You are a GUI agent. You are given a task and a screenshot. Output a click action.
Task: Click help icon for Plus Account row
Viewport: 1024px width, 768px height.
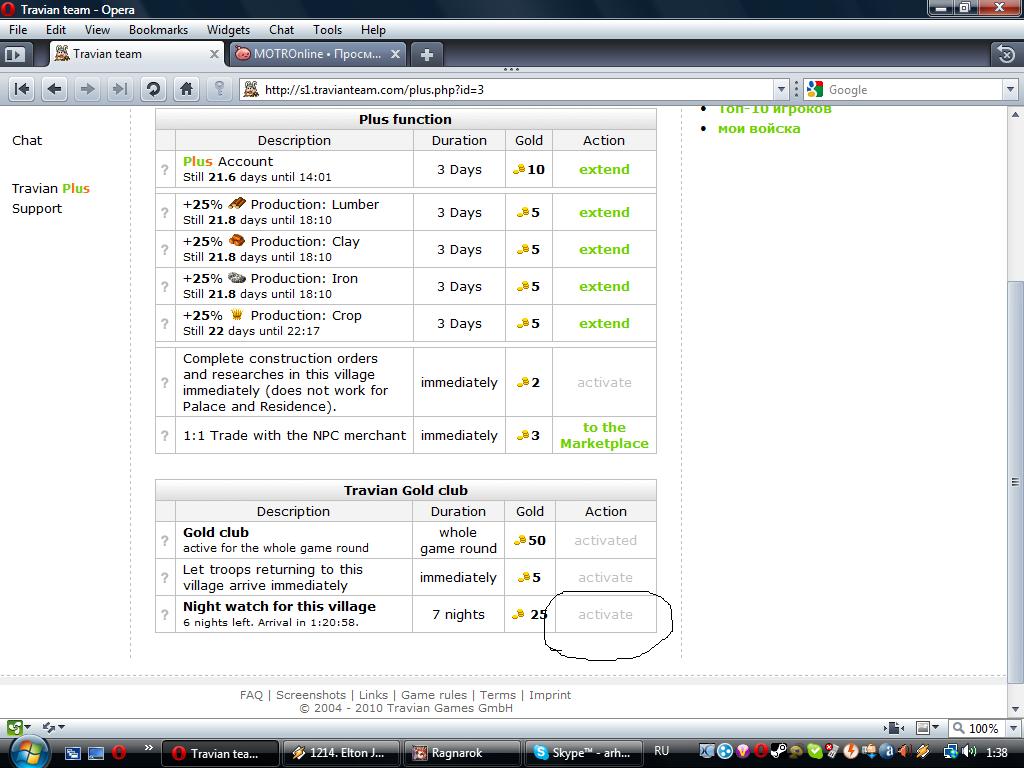coord(165,170)
